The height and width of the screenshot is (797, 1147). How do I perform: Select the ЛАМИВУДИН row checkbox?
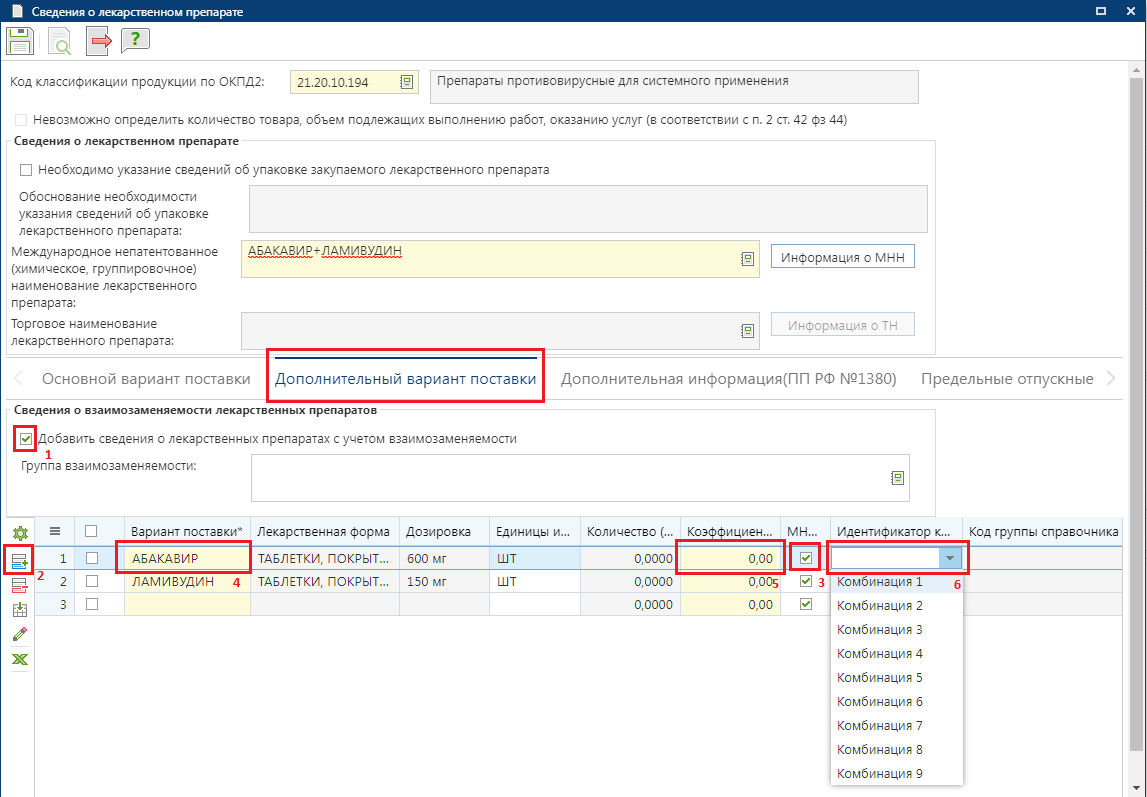point(91,581)
